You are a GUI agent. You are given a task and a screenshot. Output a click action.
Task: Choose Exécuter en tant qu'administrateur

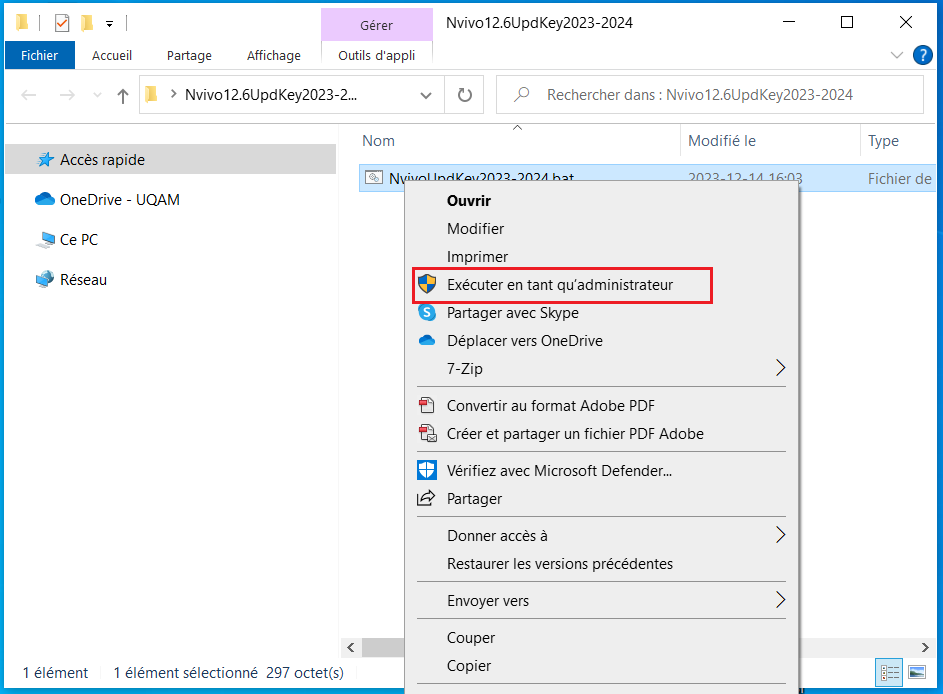click(560, 285)
